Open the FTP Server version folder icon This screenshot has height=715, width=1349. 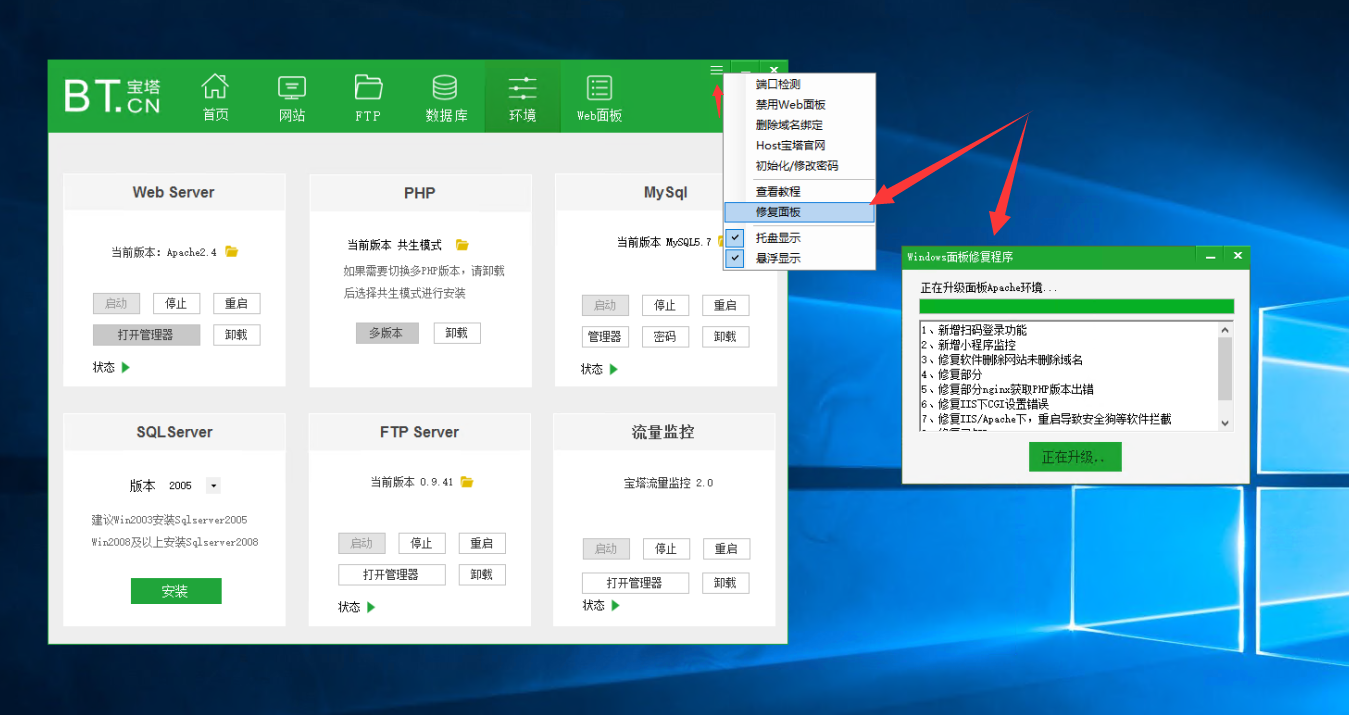(x=467, y=482)
